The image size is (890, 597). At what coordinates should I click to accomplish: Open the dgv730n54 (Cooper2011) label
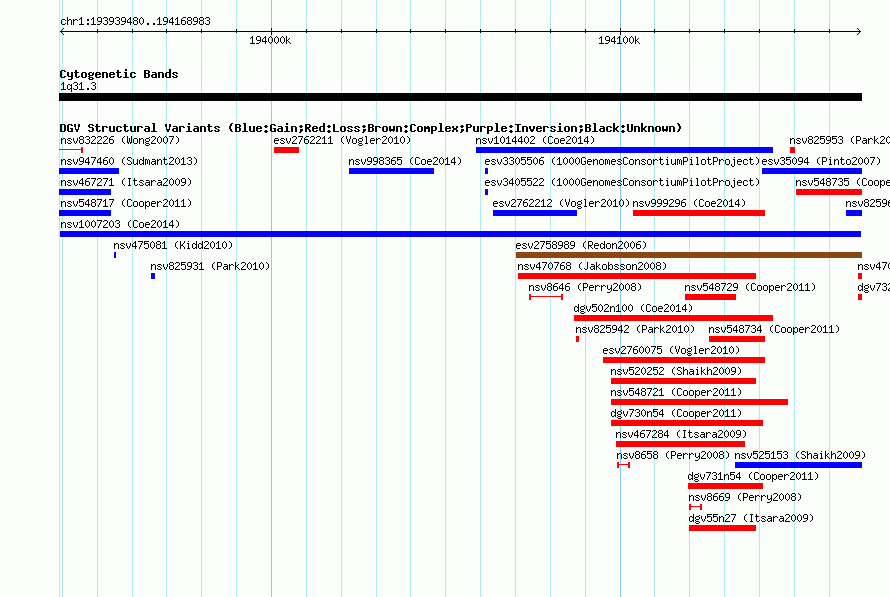[x=676, y=413]
